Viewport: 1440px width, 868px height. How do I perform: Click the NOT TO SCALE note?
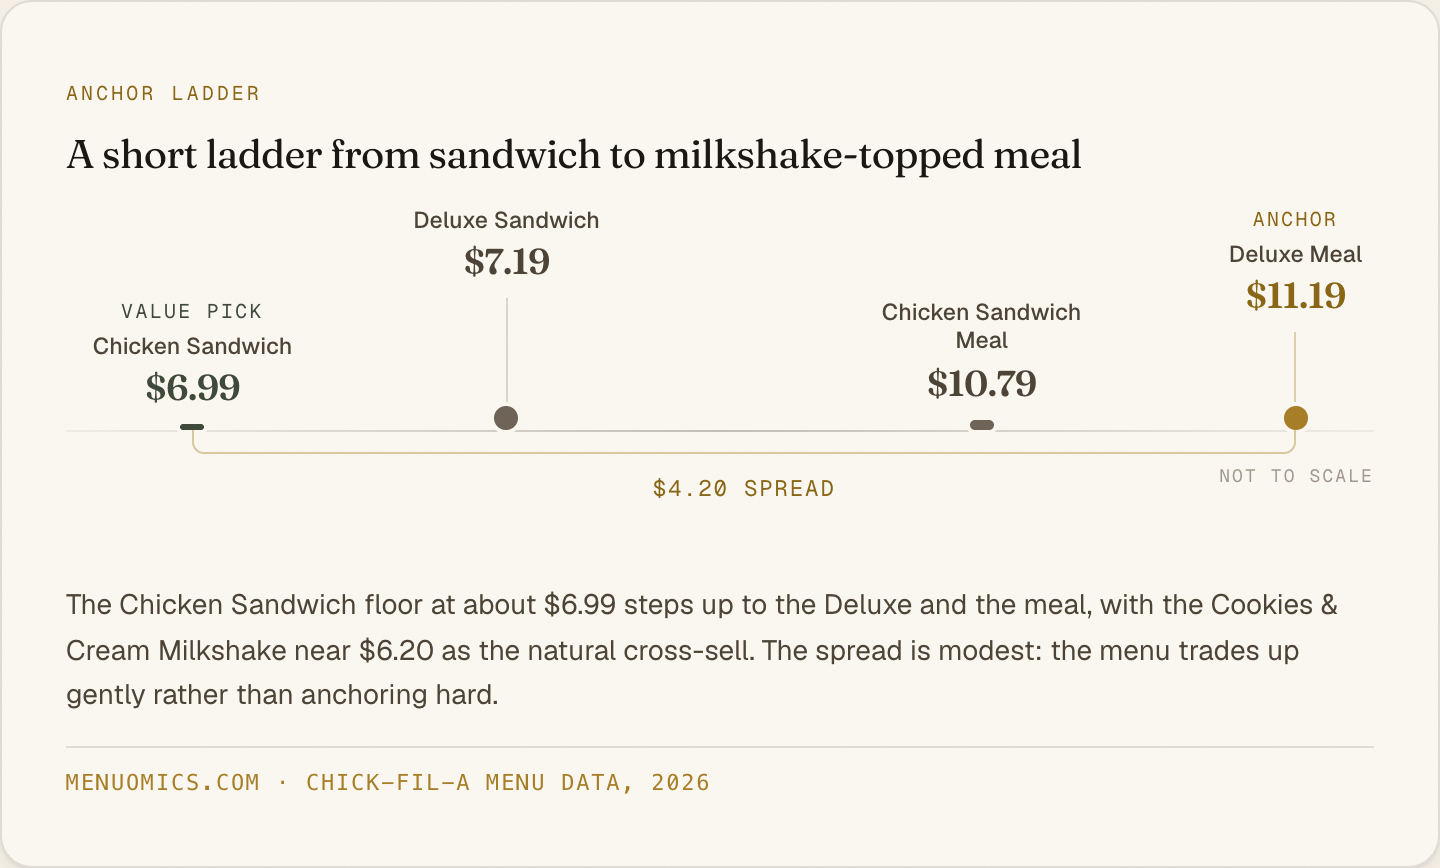pos(1295,476)
